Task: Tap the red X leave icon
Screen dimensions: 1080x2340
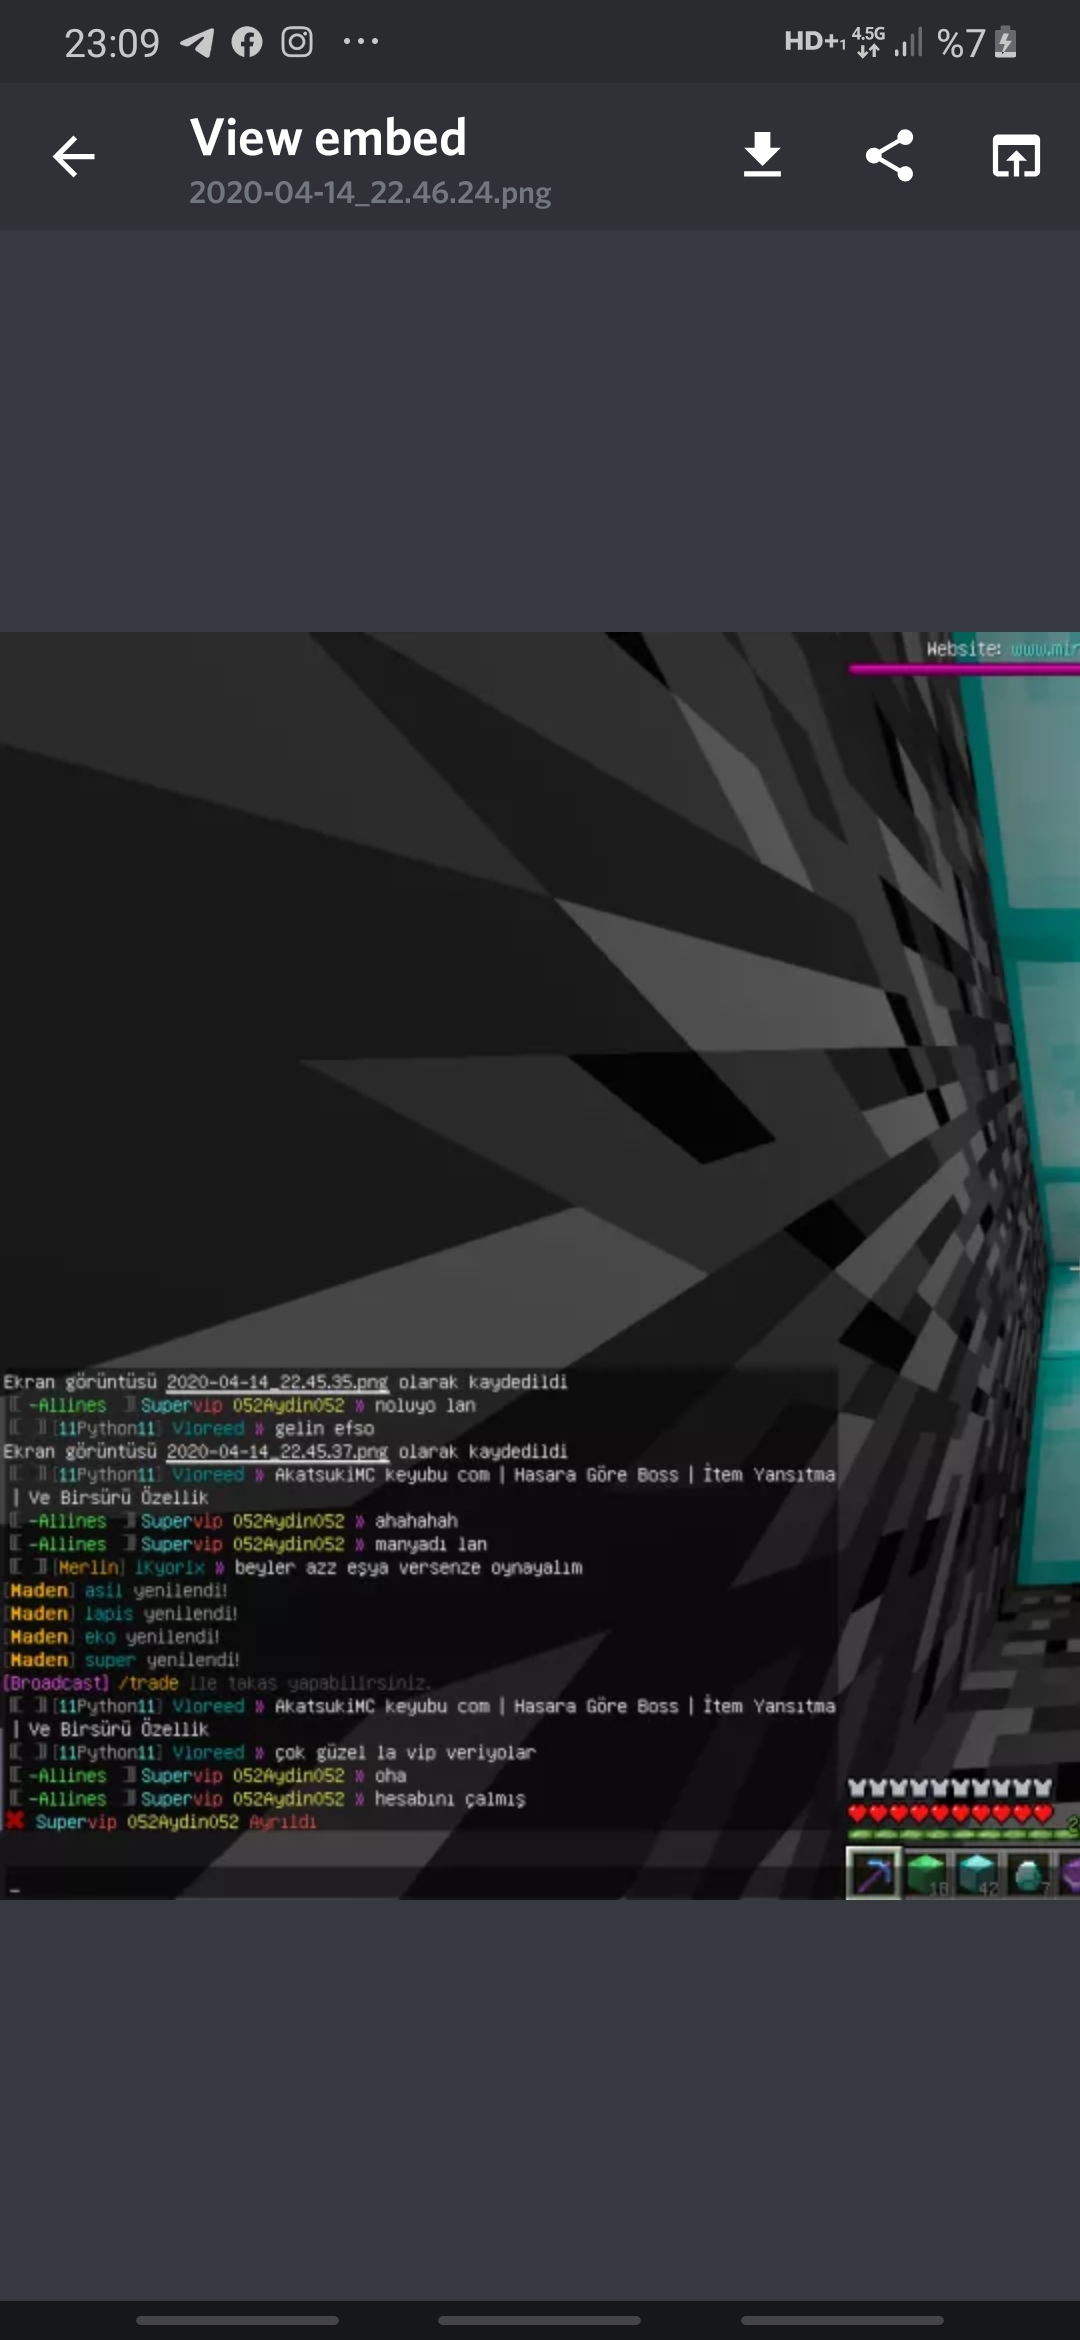Action: point(15,1821)
